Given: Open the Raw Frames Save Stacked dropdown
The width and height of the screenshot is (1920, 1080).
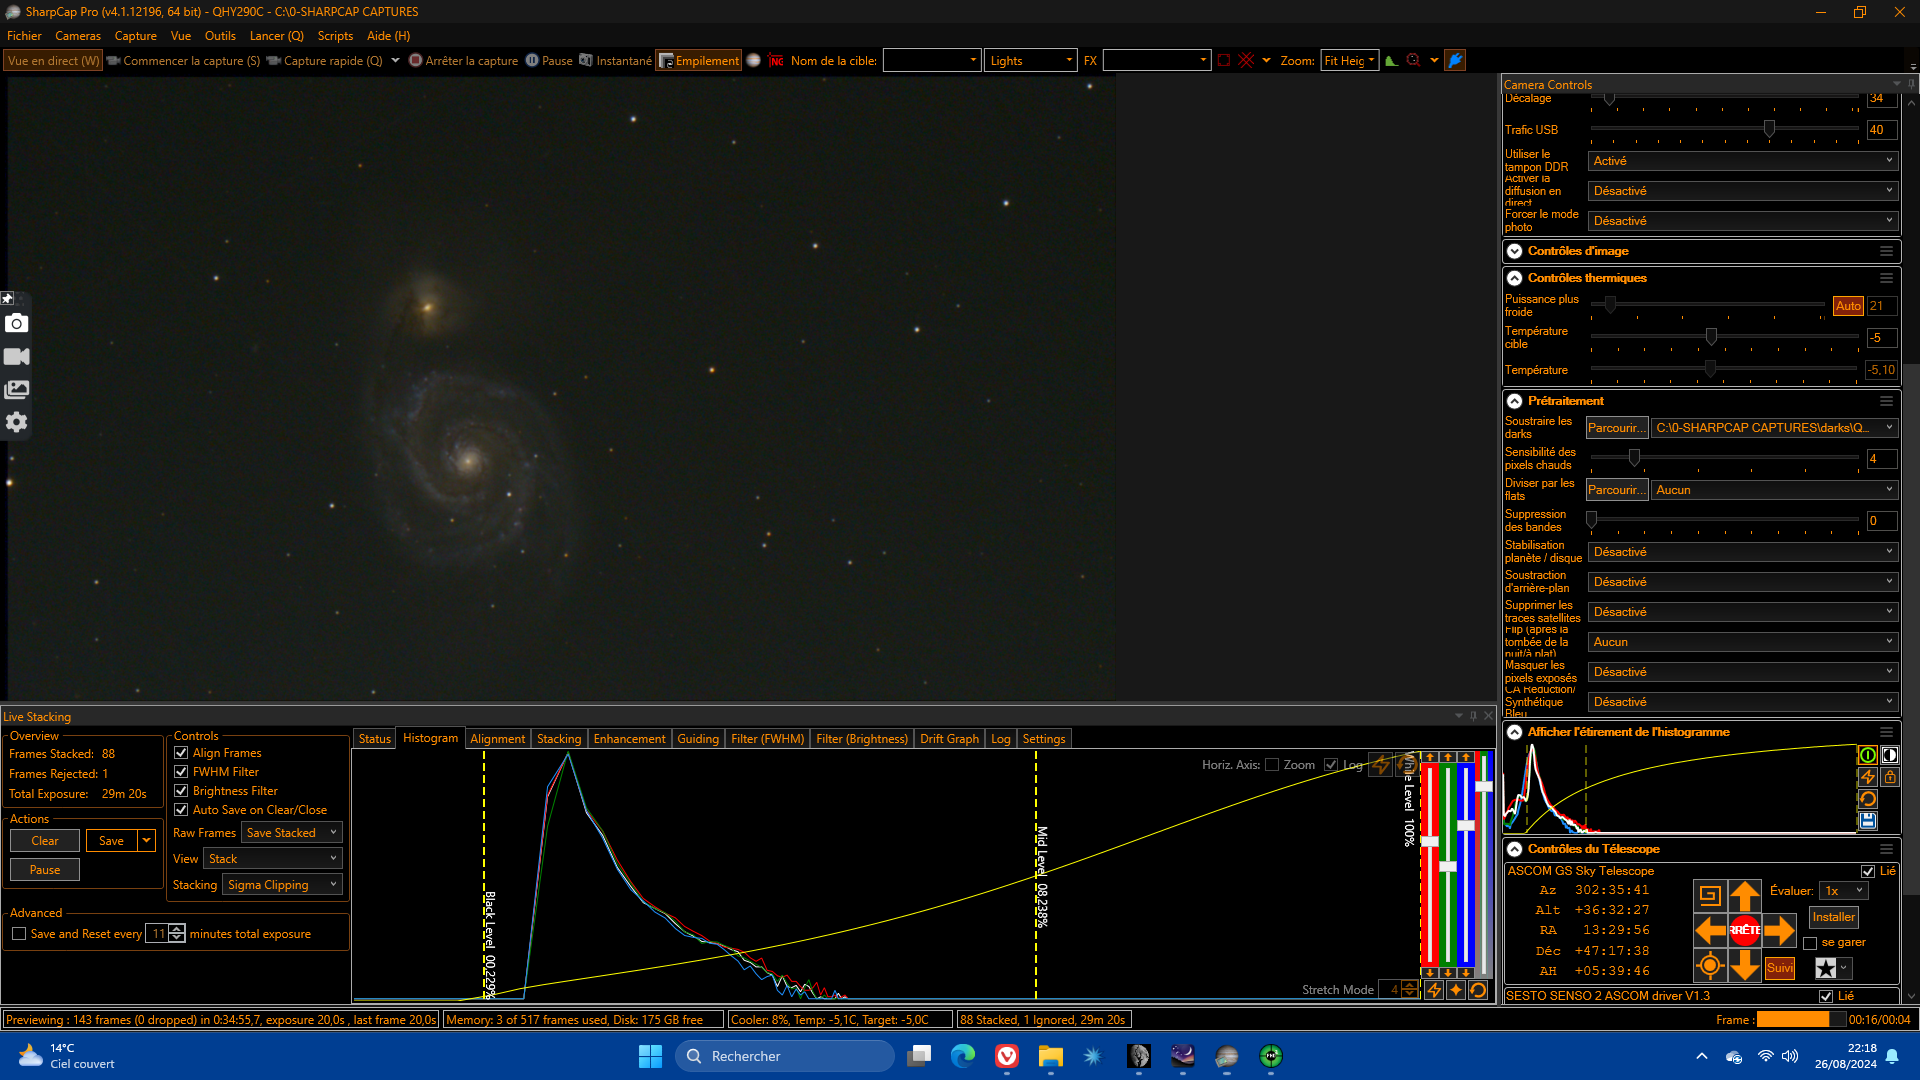Looking at the screenshot, I should pos(292,833).
